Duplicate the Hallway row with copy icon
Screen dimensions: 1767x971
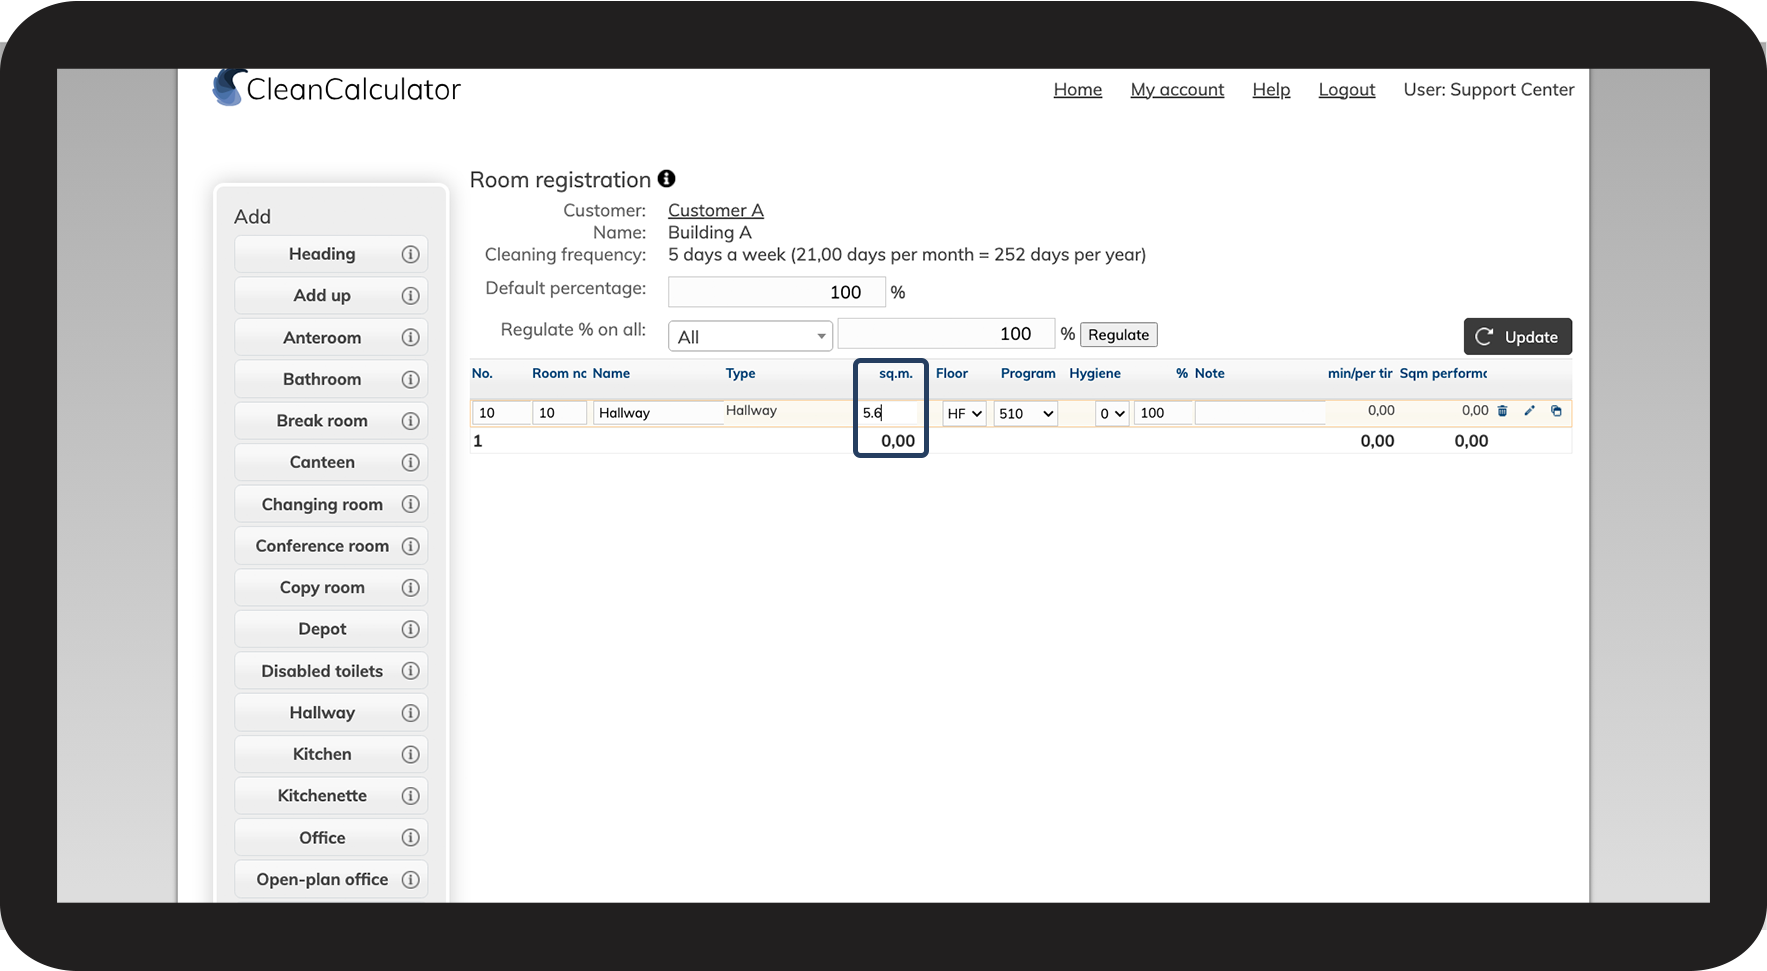[1556, 411]
